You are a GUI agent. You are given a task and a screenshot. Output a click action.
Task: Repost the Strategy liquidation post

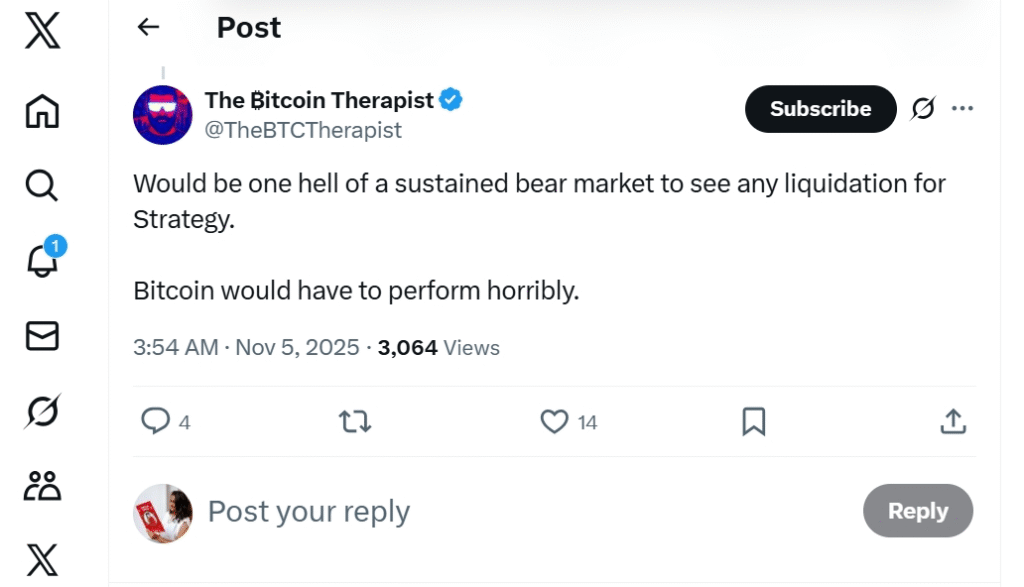click(x=355, y=422)
